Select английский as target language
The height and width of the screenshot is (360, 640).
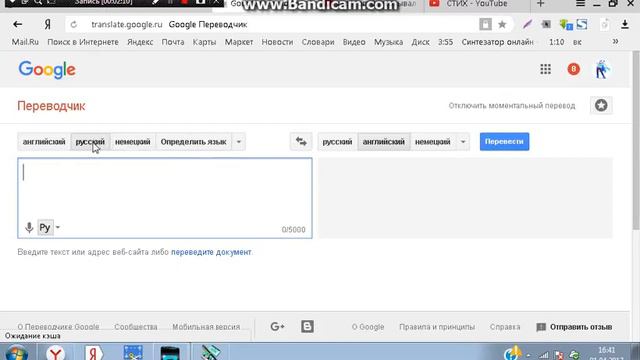[x=384, y=142]
